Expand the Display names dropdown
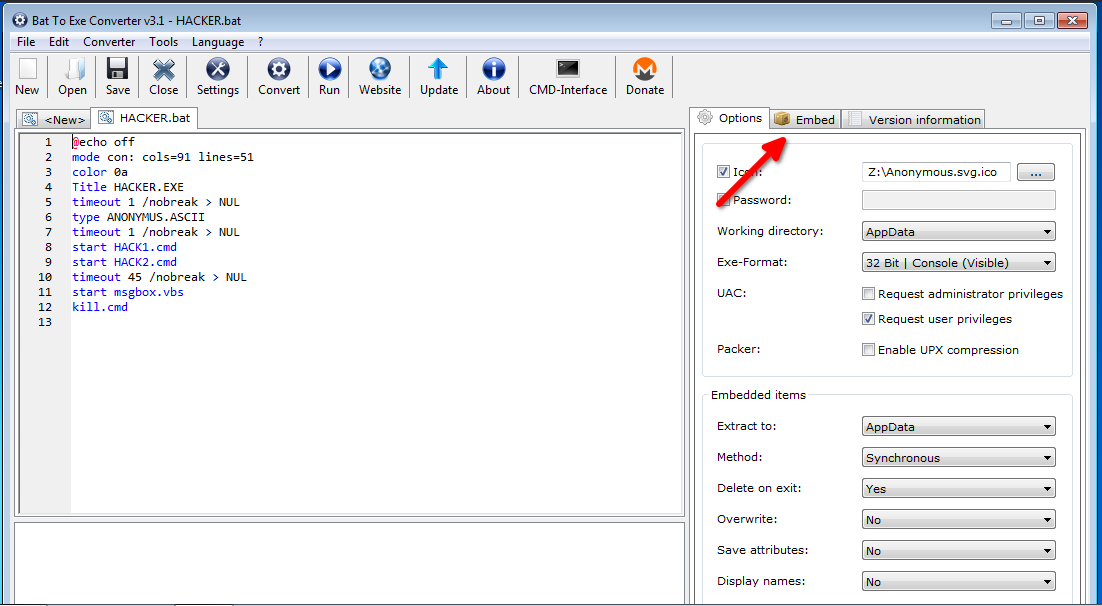The width and height of the screenshot is (1102, 606). [959, 581]
